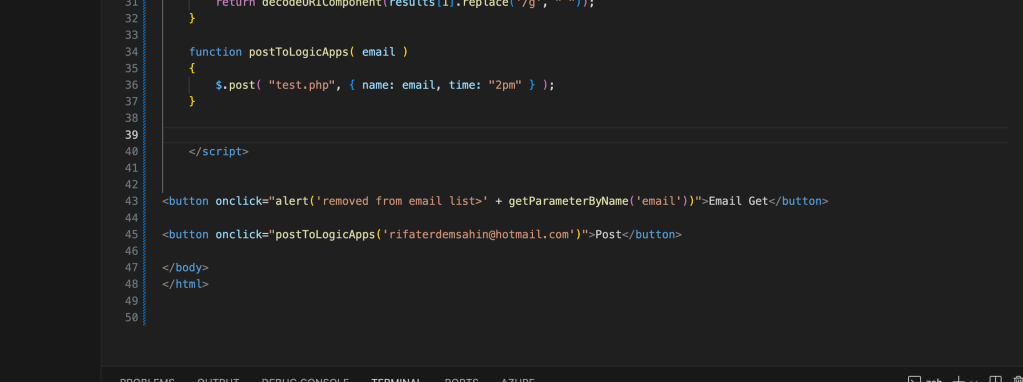
Task: Click the closing </body> tag
Action: click(185, 267)
